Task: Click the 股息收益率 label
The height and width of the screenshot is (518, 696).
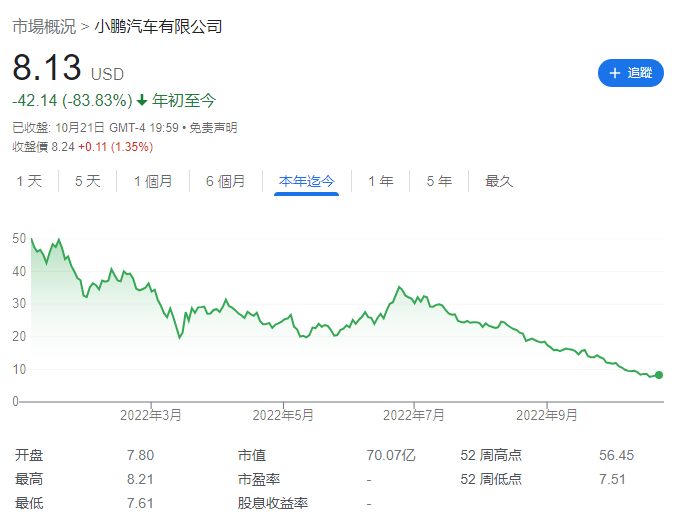Action: click(273, 503)
